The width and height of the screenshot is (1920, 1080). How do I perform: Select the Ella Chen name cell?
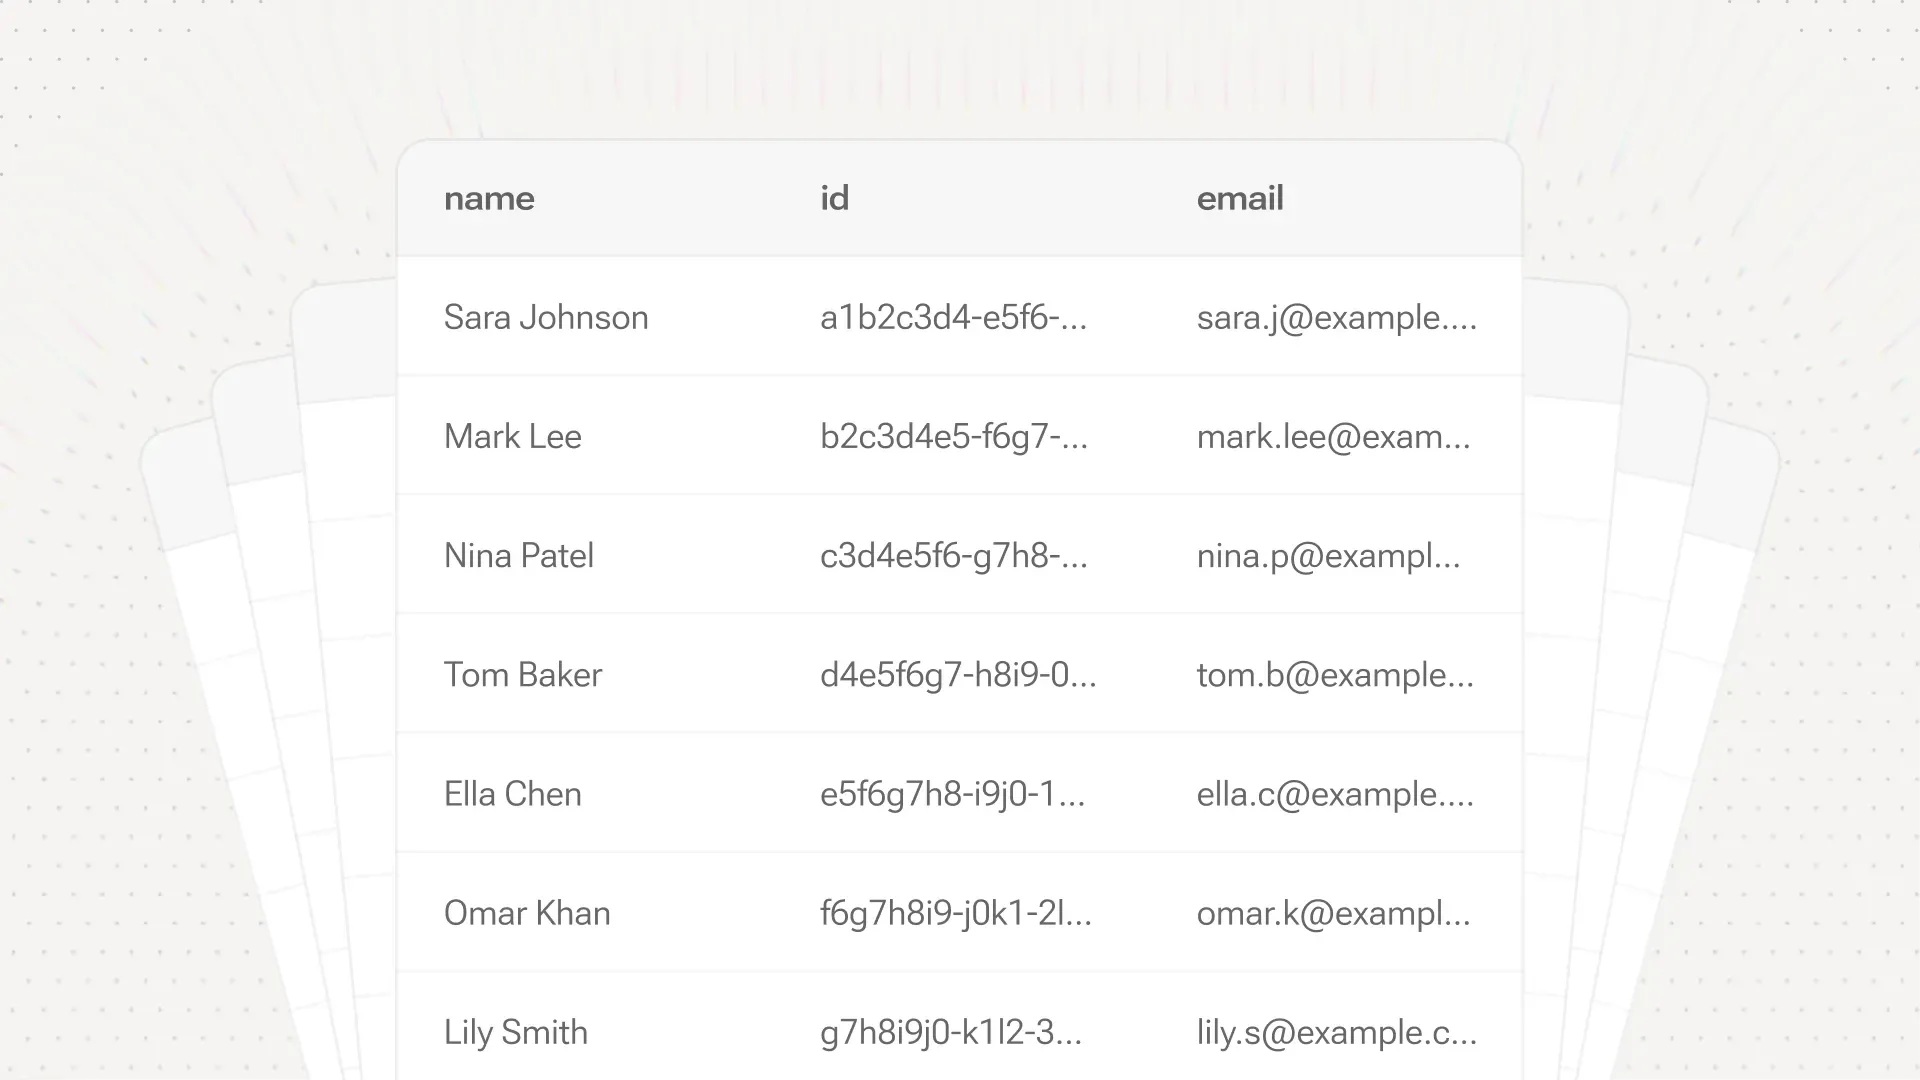click(512, 794)
